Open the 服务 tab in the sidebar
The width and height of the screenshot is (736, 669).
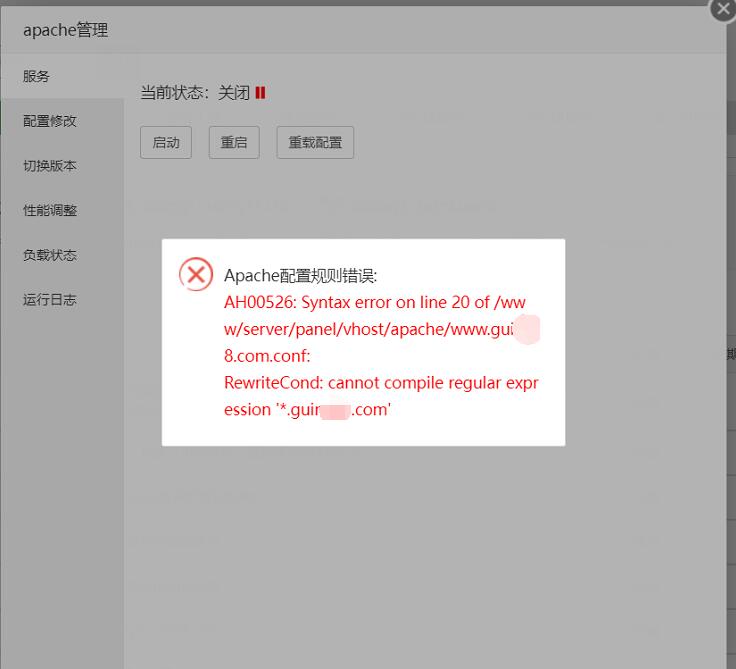[x=62, y=76]
